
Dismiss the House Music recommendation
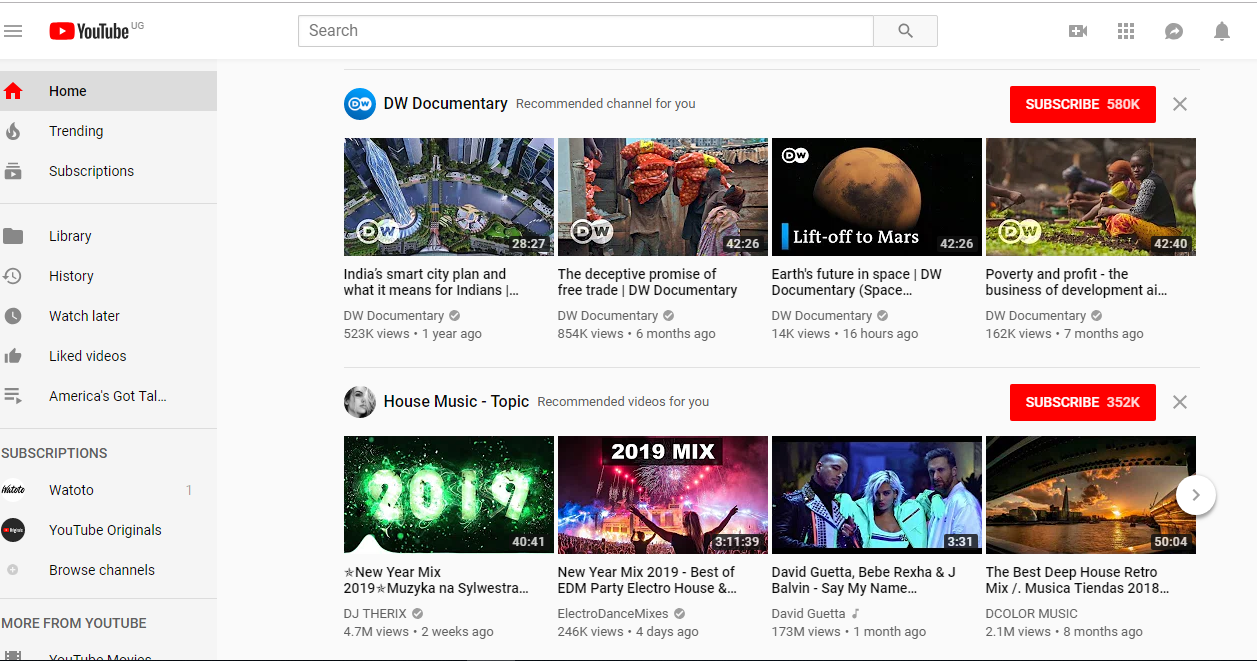point(1179,402)
